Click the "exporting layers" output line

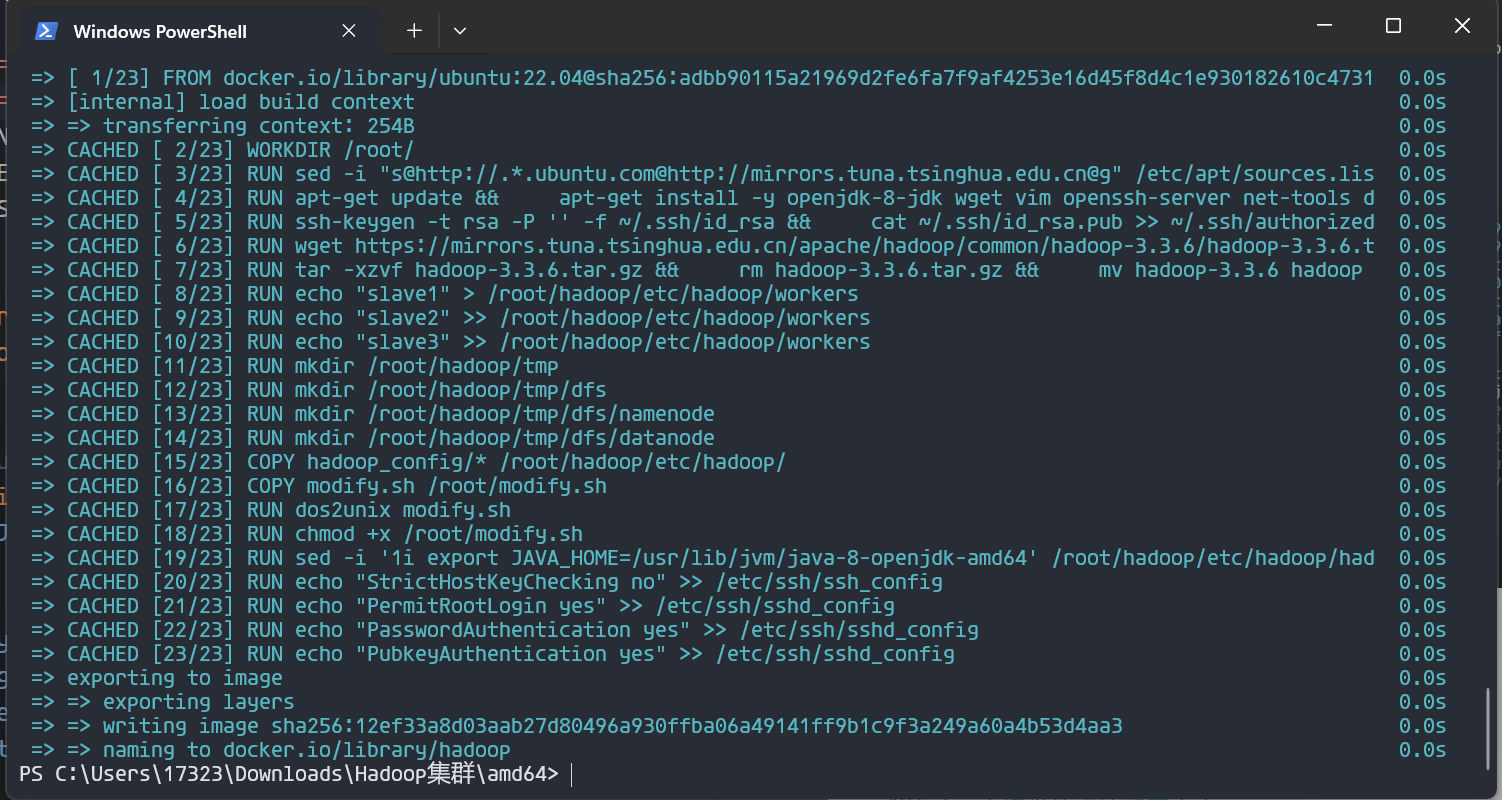[x=198, y=702]
